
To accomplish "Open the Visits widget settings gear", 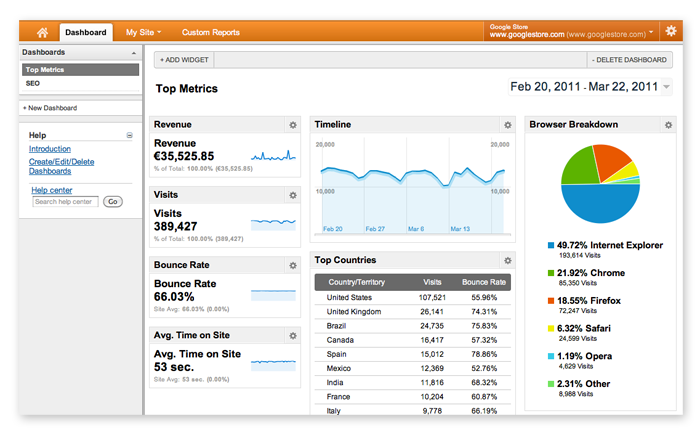I will coord(293,195).
